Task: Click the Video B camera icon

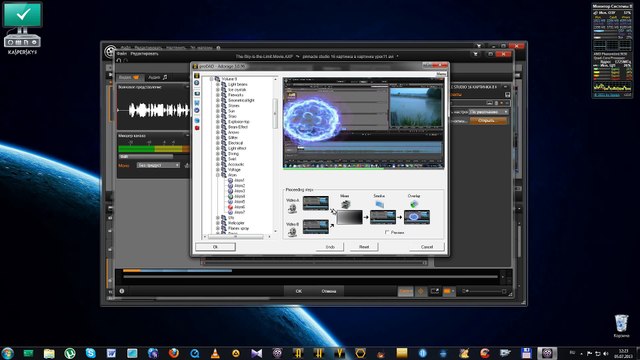Action: click(292, 232)
